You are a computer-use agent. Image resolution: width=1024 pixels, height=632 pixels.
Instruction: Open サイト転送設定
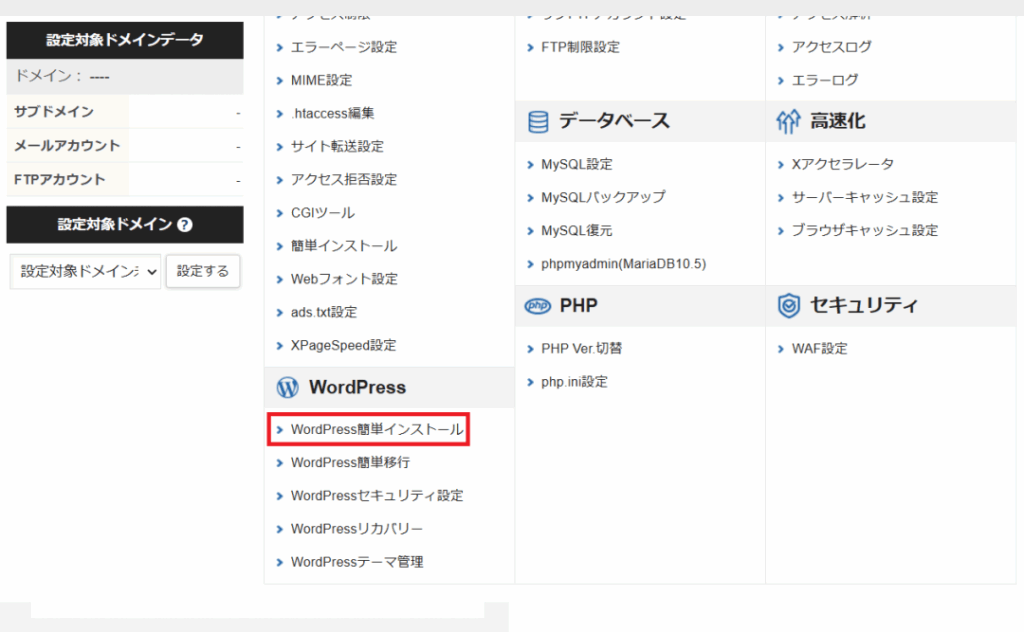(x=337, y=147)
